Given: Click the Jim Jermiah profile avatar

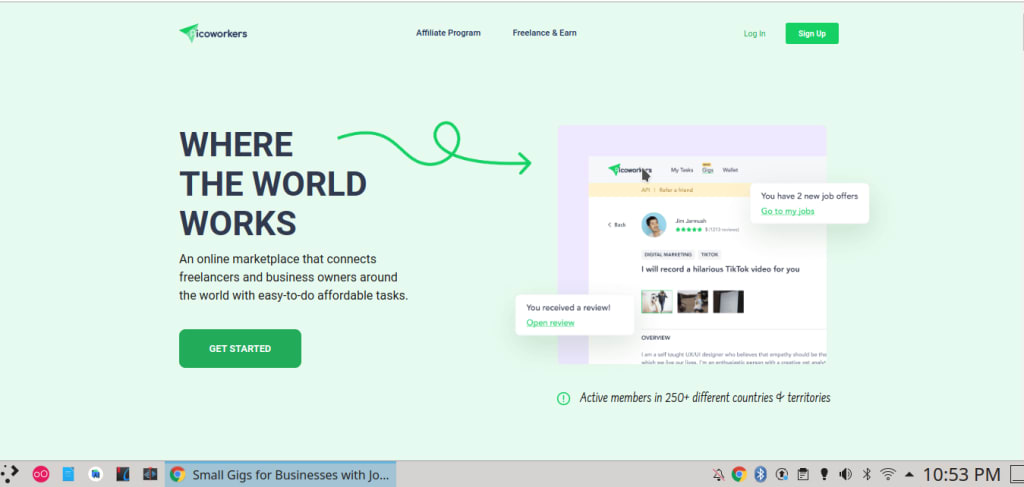Looking at the screenshot, I should click(x=654, y=225).
